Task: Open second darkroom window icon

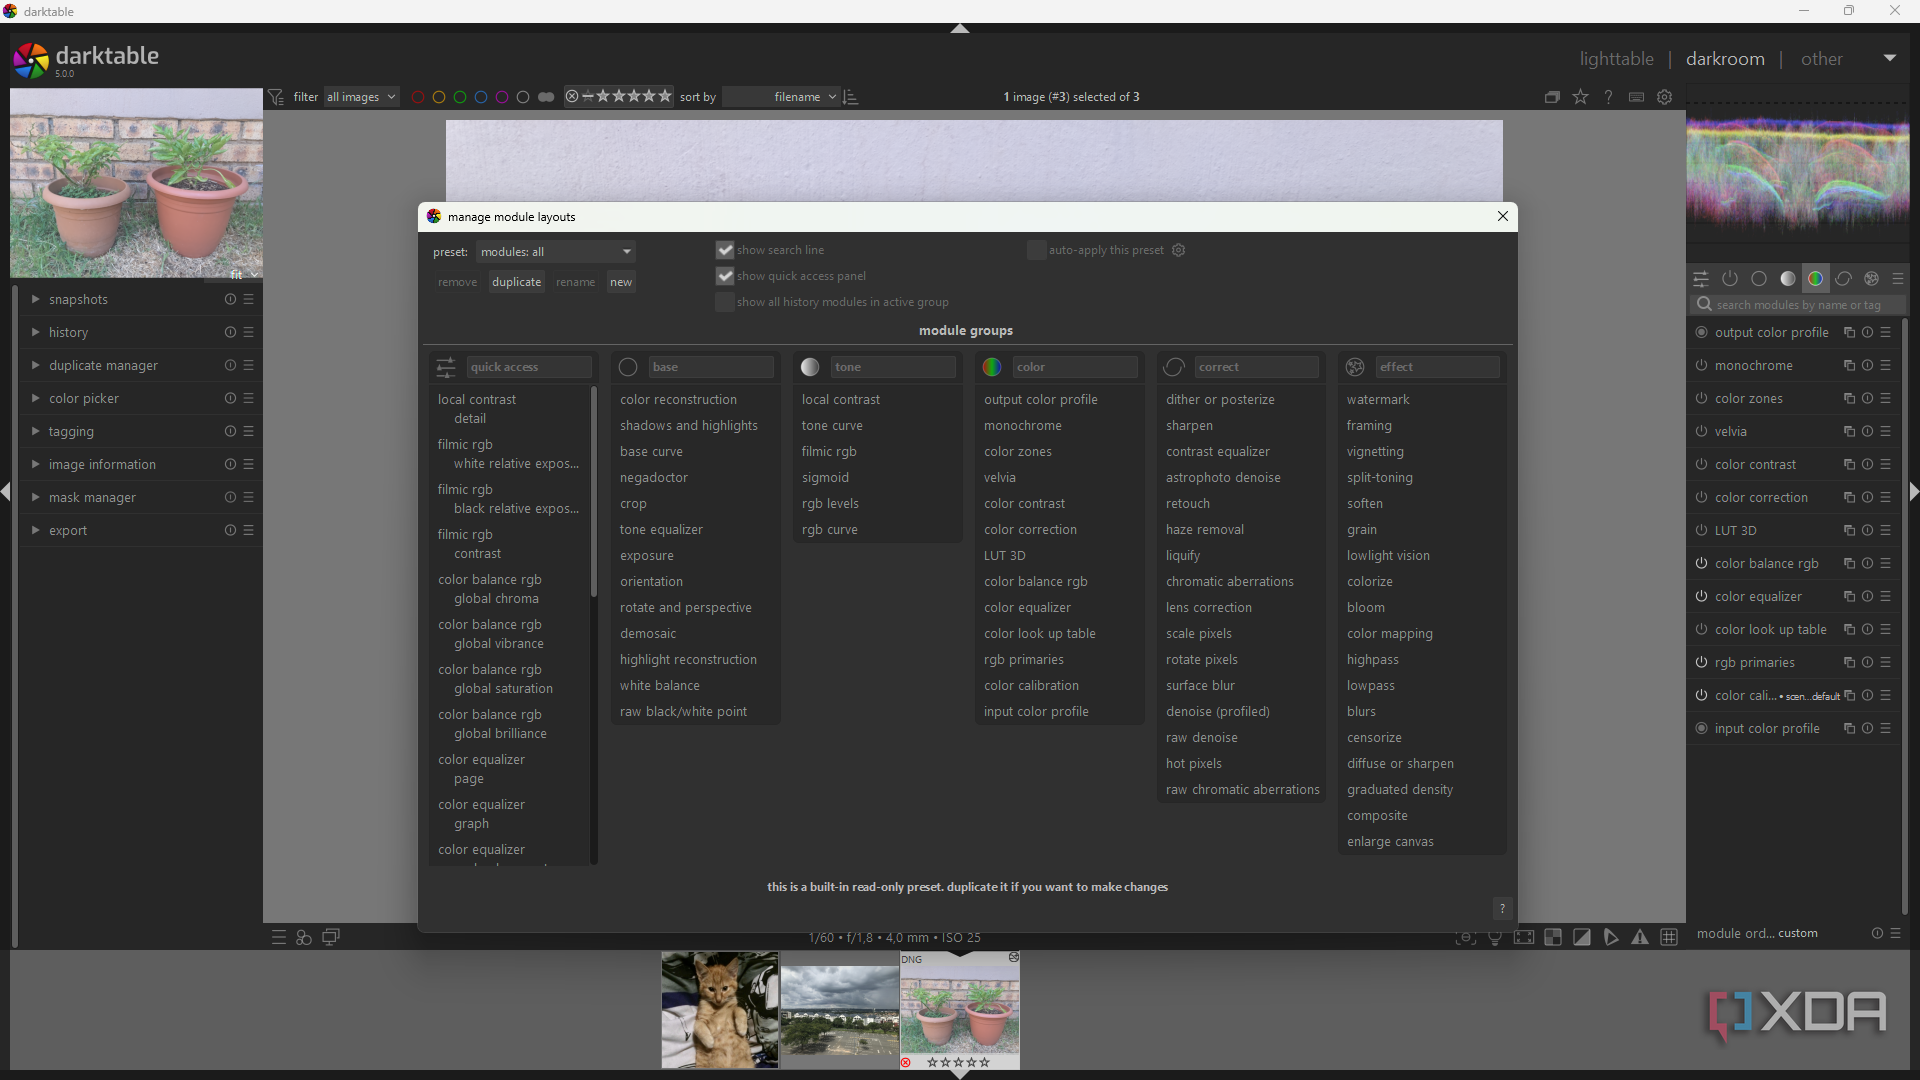Action: (331, 937)
